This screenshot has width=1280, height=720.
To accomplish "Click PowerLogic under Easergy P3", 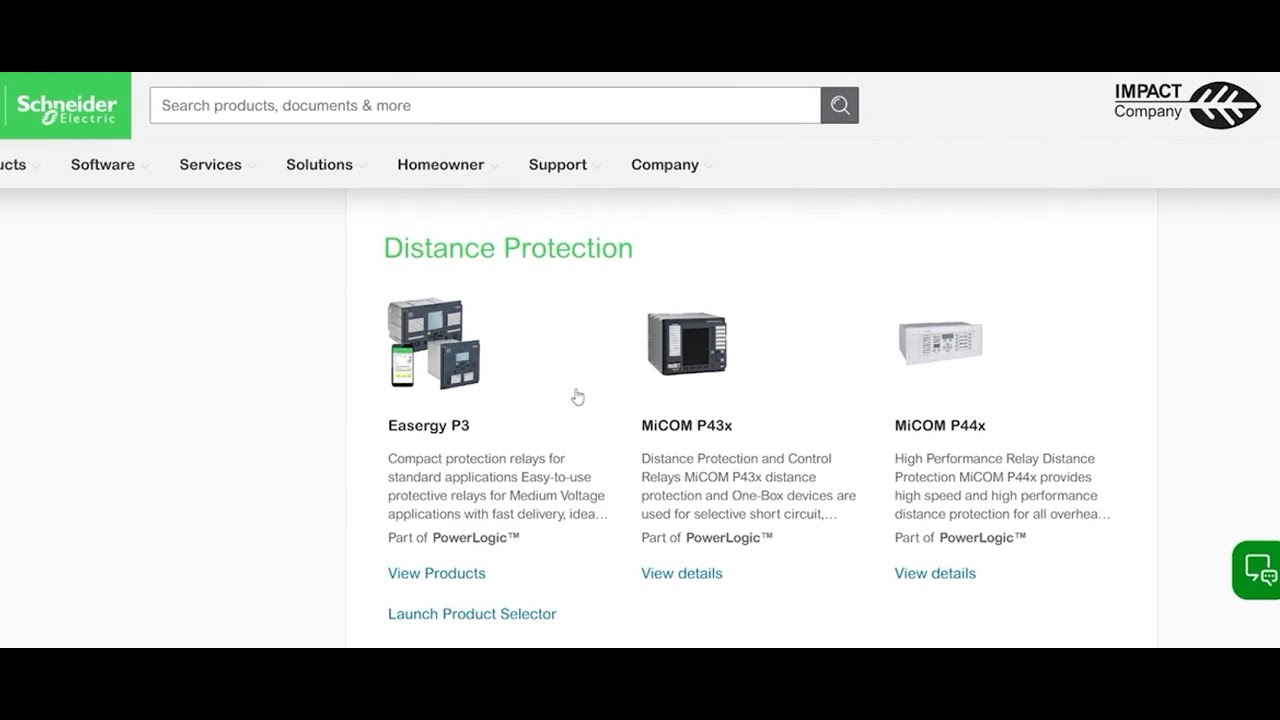I will [x=476, y=538].
